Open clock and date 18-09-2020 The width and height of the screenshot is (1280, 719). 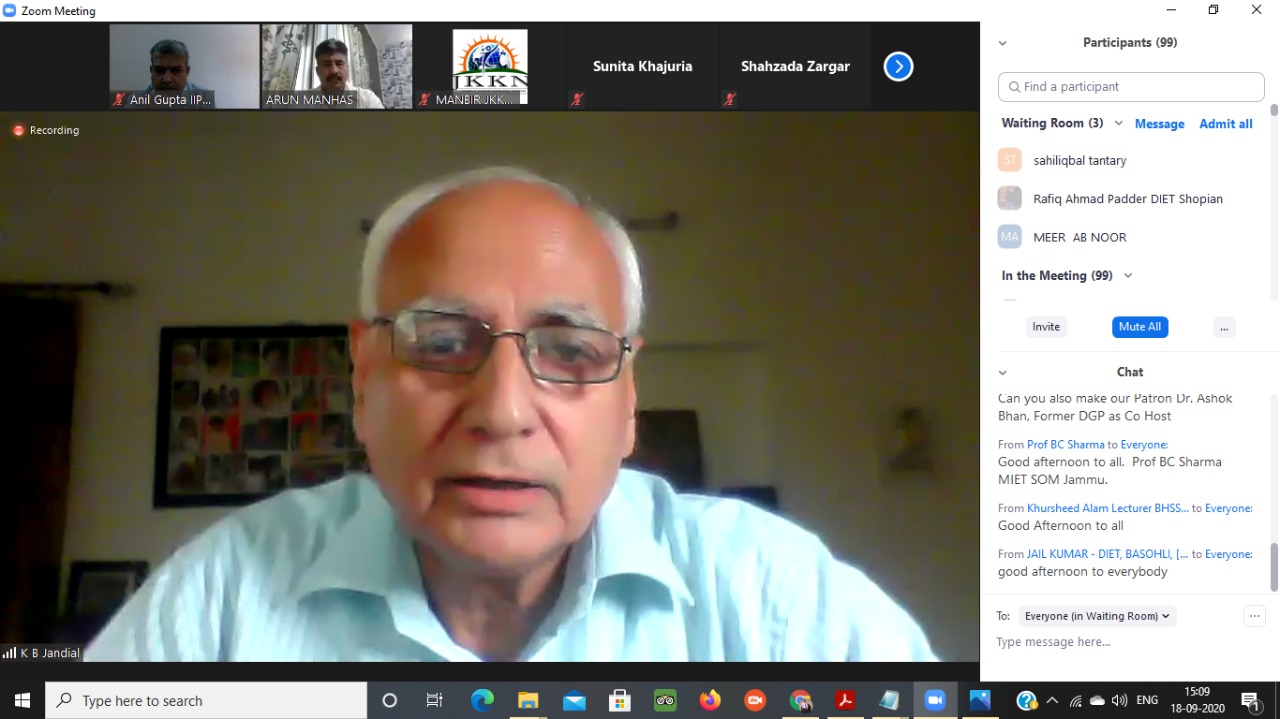(1197, 699)
